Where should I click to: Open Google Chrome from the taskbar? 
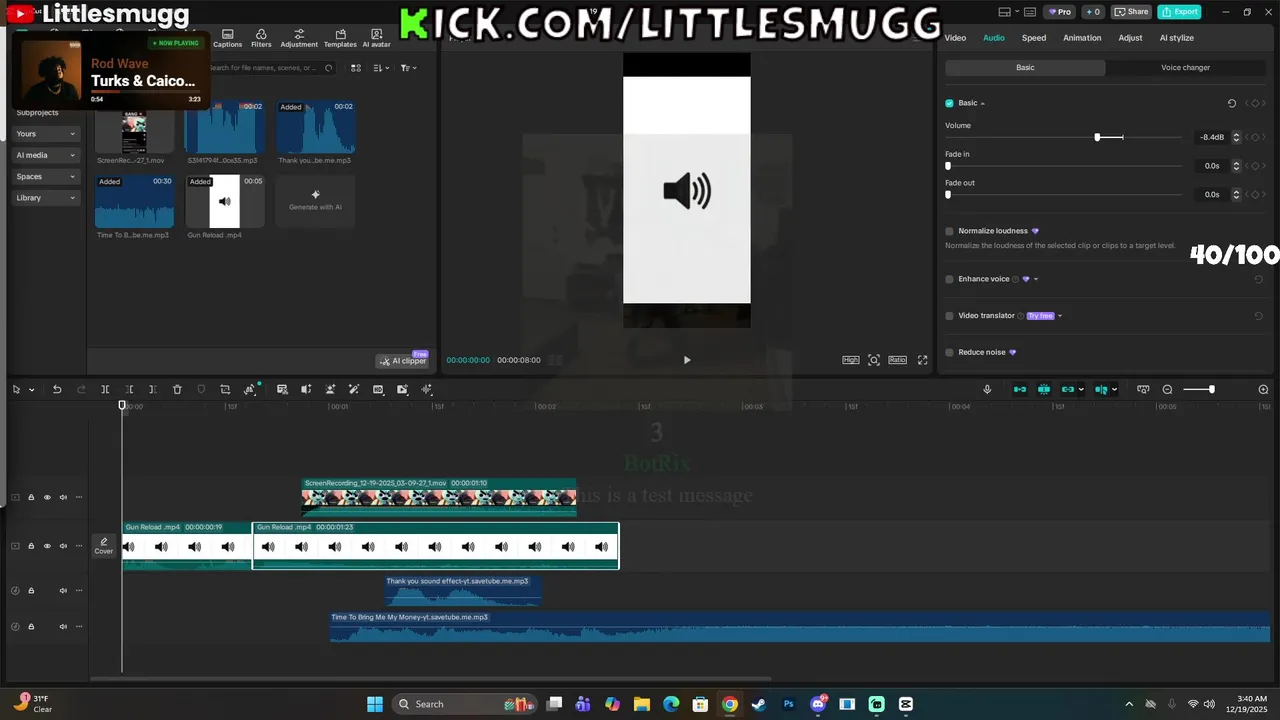730,704
